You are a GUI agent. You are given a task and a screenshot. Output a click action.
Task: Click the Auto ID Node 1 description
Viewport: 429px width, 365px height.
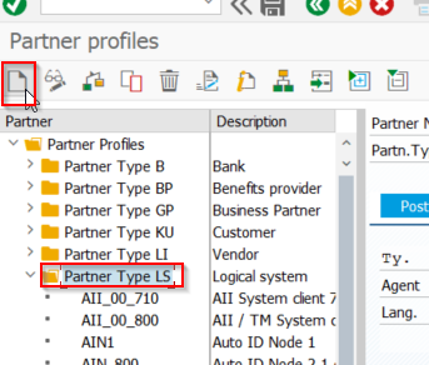264,343
